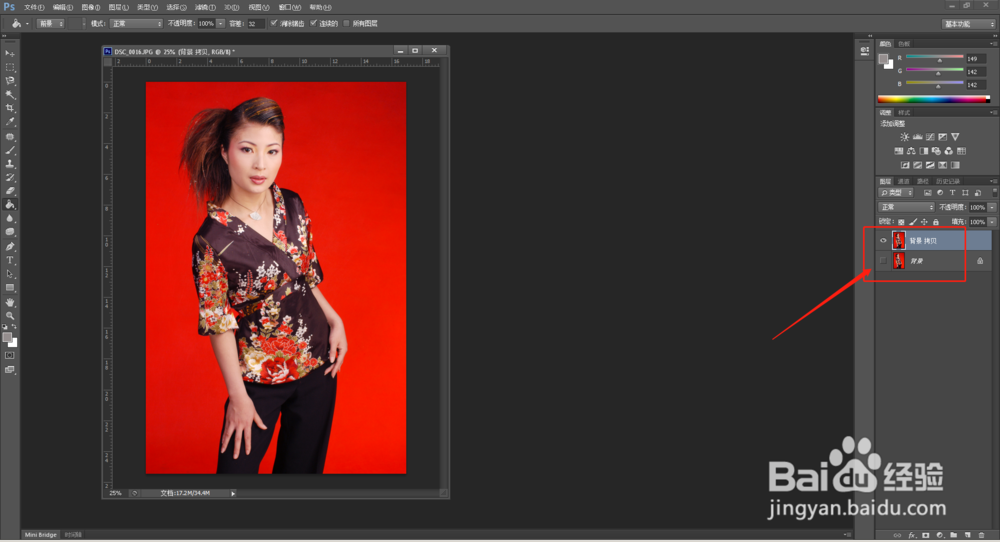Click the delete layer trash icon

[x=982, y=535]
